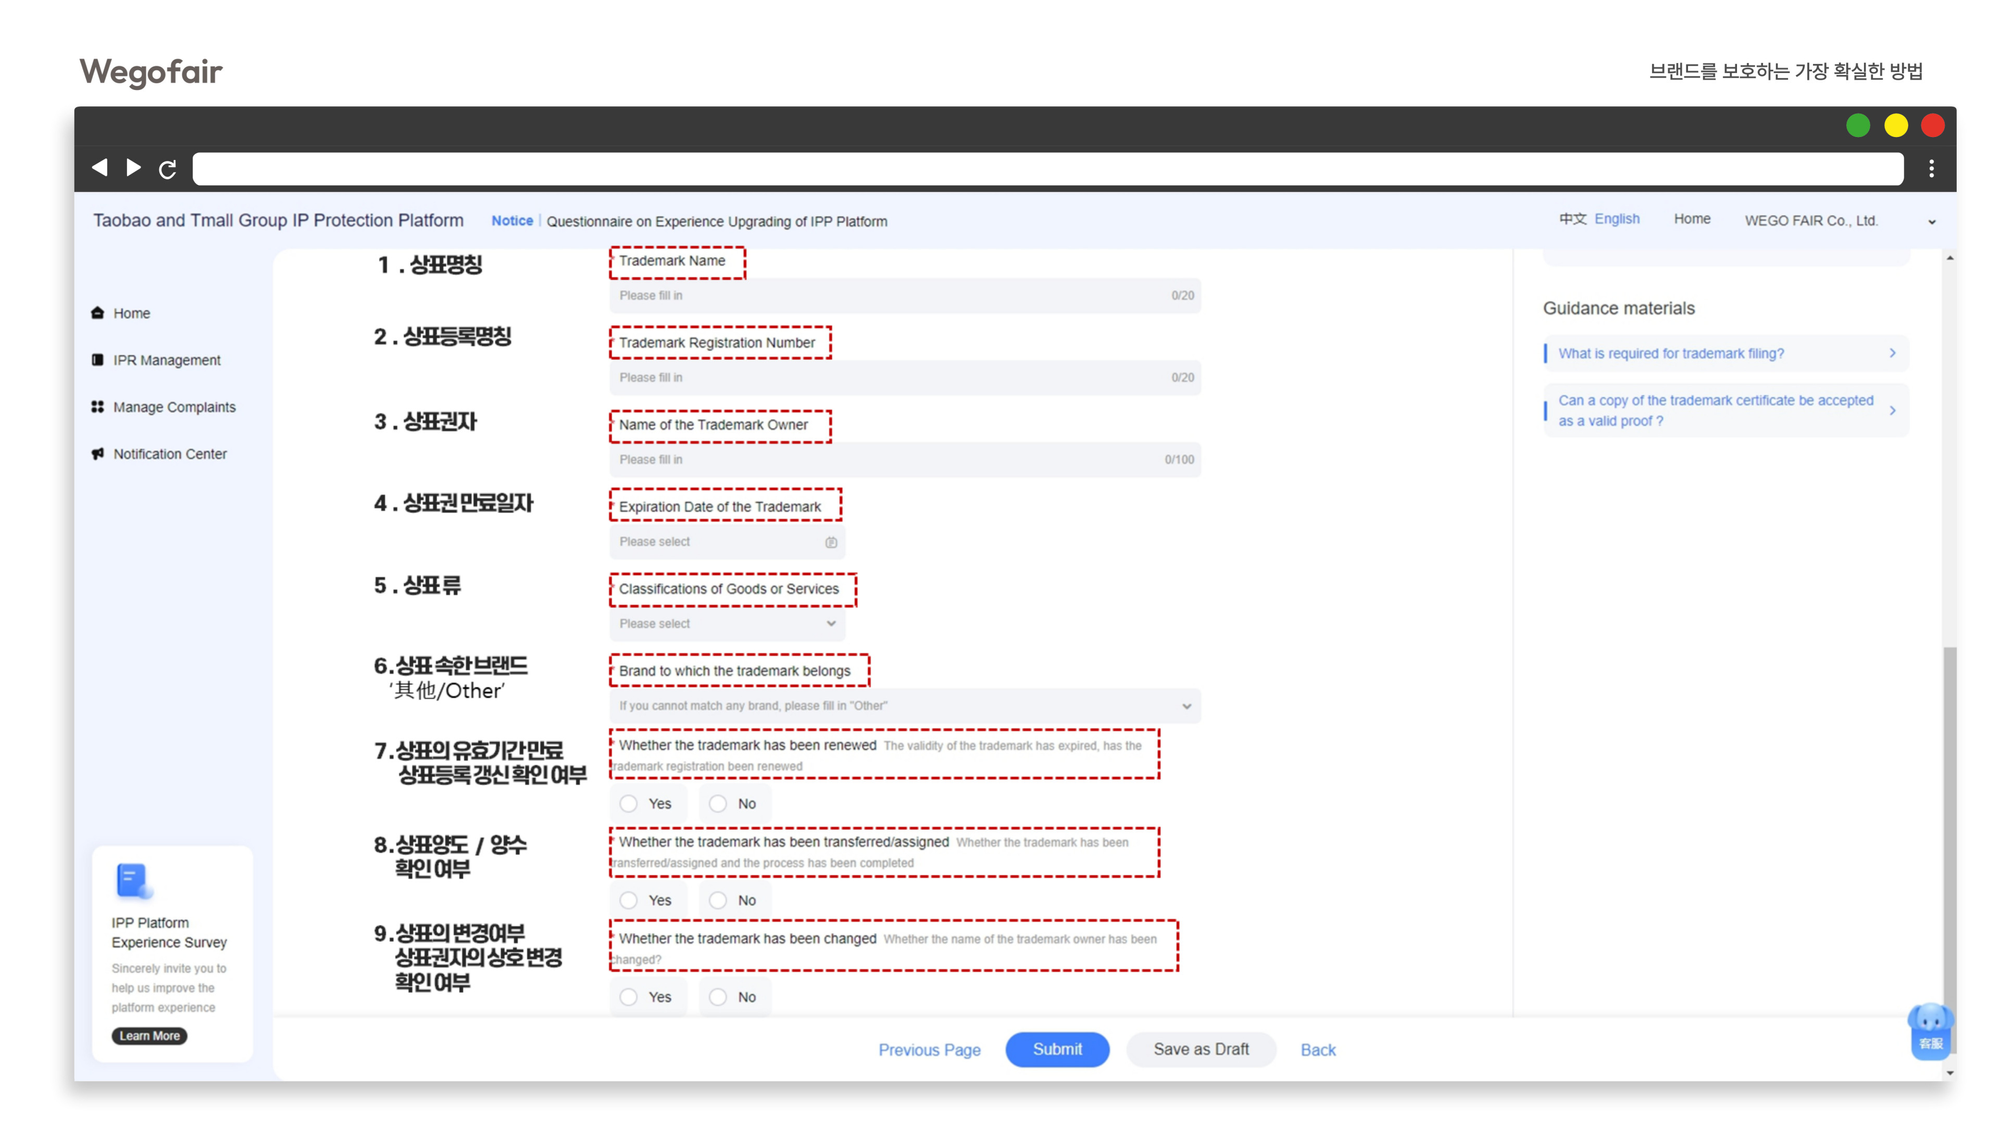
Task: Click the browser forward arrow icon
Action: [x=133, y=167]
